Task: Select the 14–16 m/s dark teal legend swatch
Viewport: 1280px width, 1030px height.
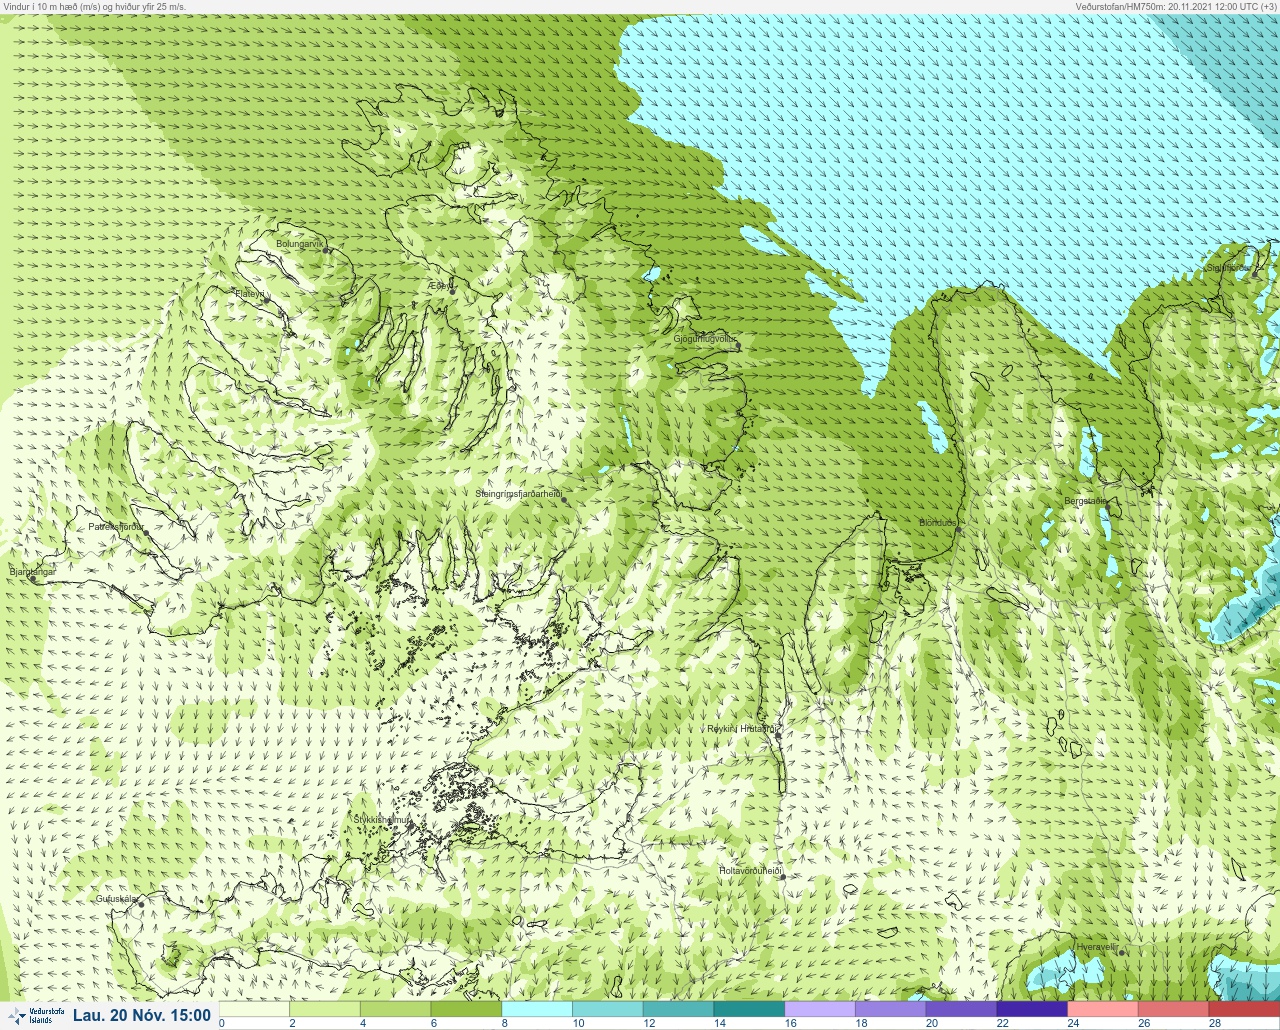Action: [x=750, y=1009]
